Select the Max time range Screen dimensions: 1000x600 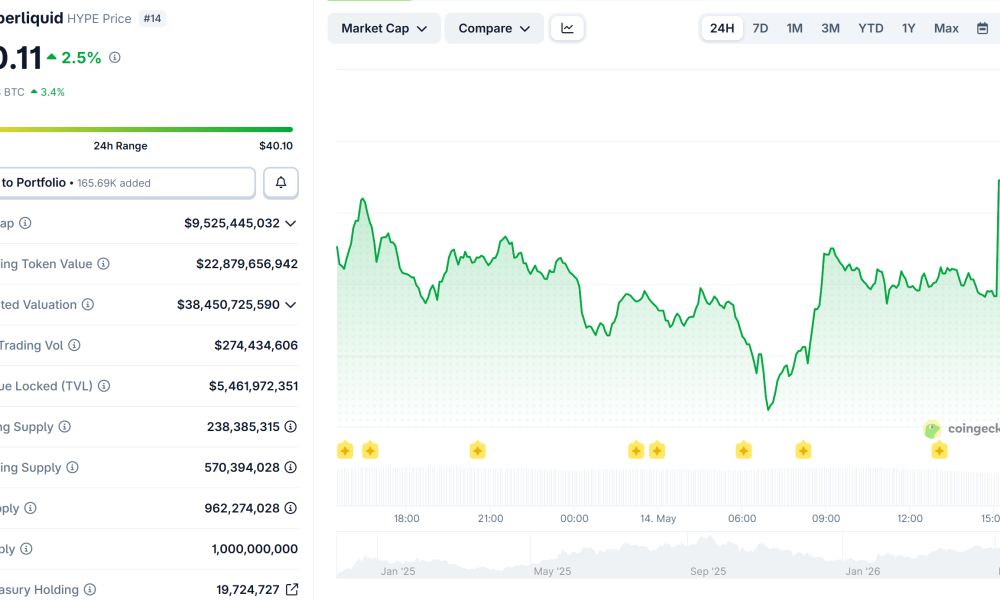tap(946, 28)
